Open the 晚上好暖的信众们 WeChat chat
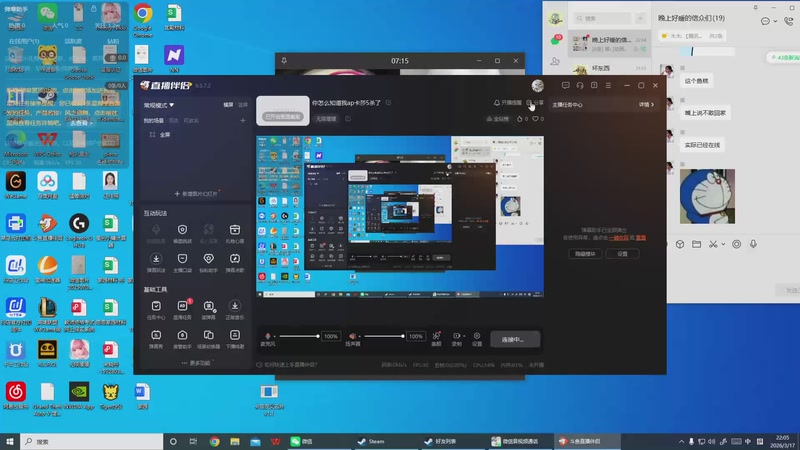The height and width of the screenshot is (450, 800). tap(608, 43)
